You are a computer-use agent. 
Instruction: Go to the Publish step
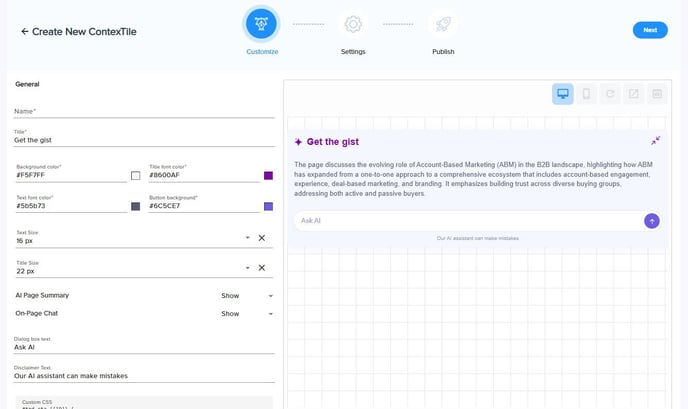[x=444, y=24]
